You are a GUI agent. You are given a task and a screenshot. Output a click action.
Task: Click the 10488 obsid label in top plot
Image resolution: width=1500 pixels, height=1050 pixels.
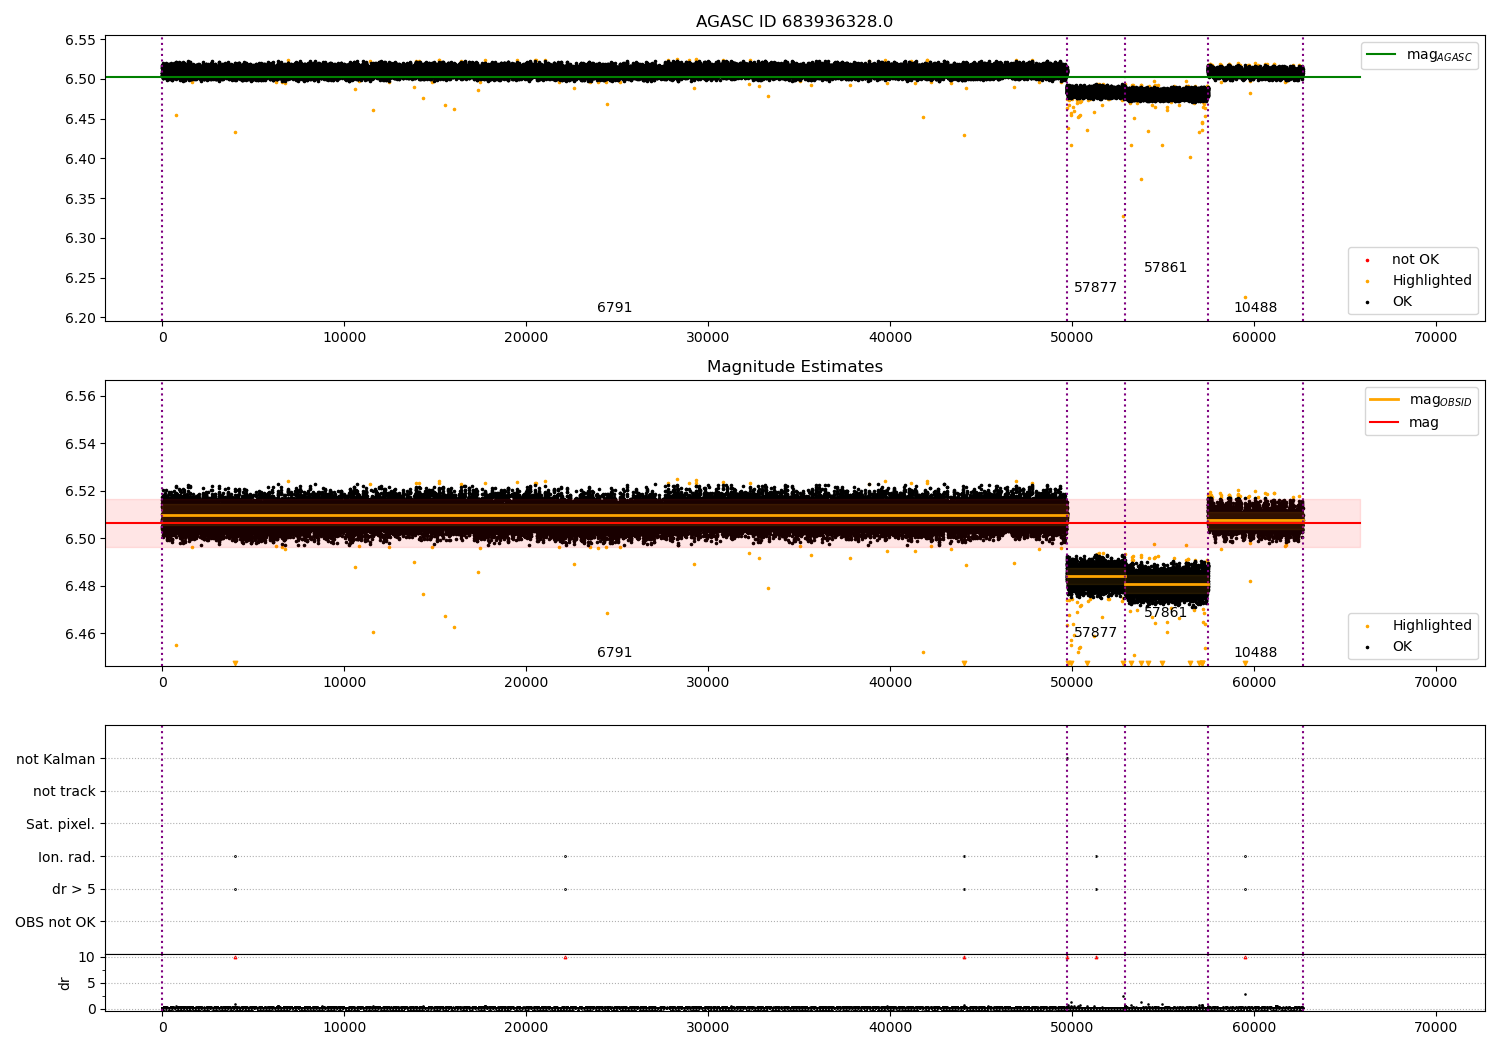(x=1255, y=308)
